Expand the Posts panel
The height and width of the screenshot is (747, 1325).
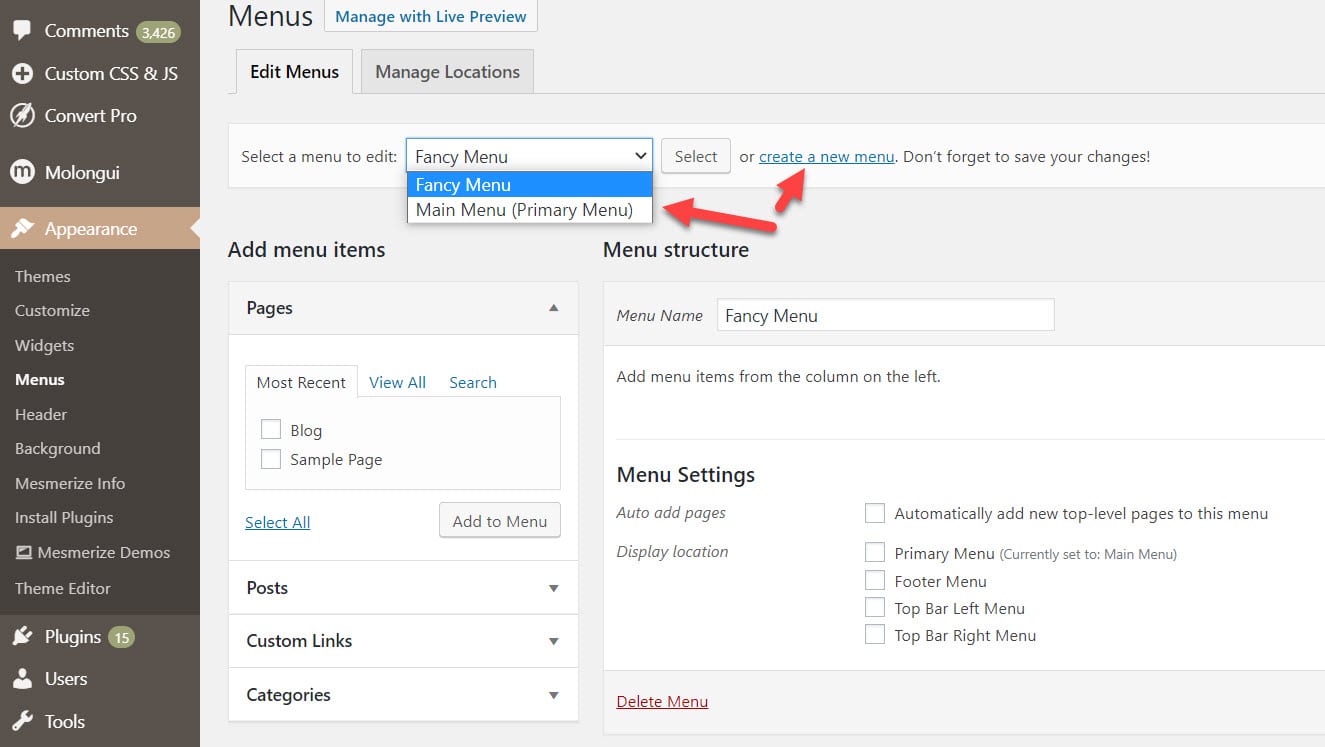point(402,587)
